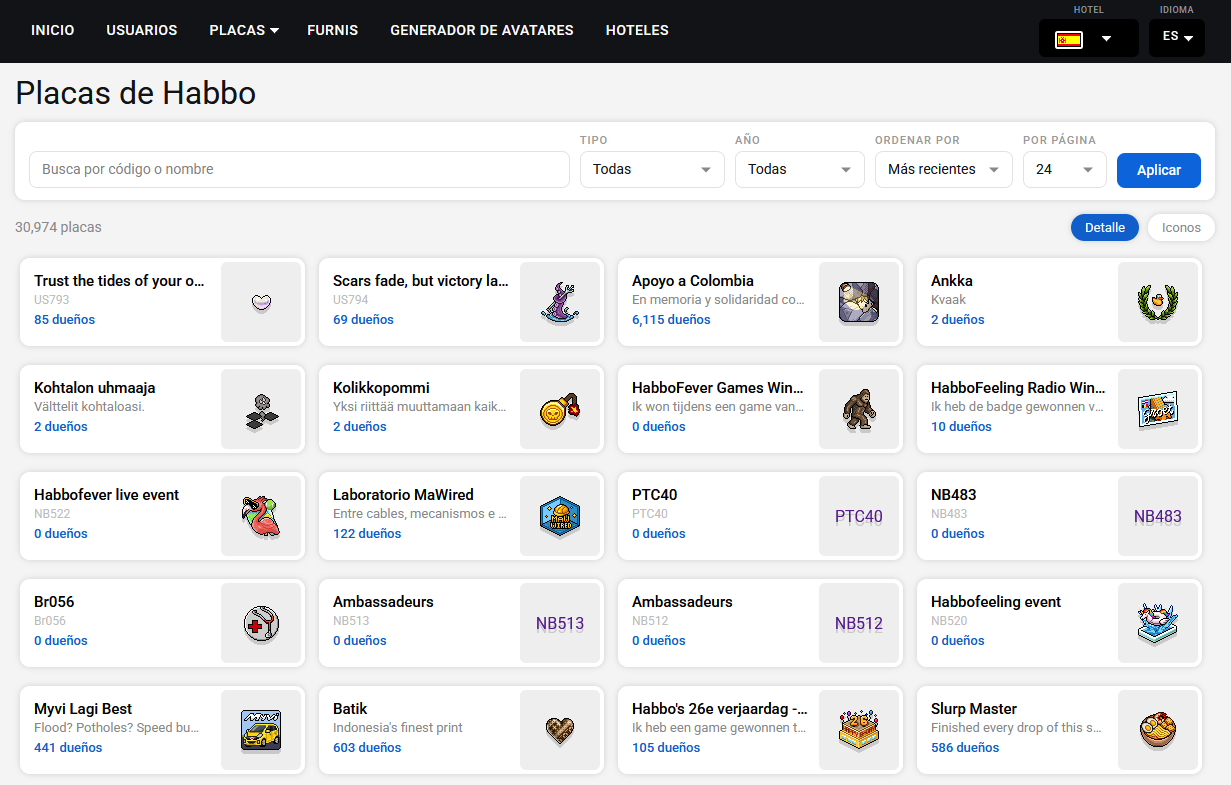1231x785 pixels.
Task: Open the purple wizard badge icon US794
Action: click(x=560, y=302)
